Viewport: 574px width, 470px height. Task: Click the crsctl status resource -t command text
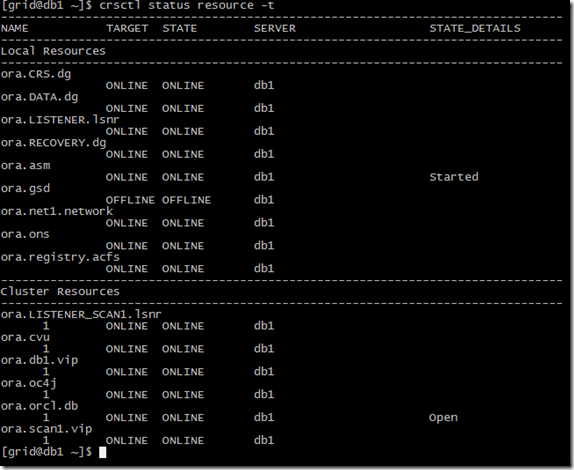[x=186, y=5]
